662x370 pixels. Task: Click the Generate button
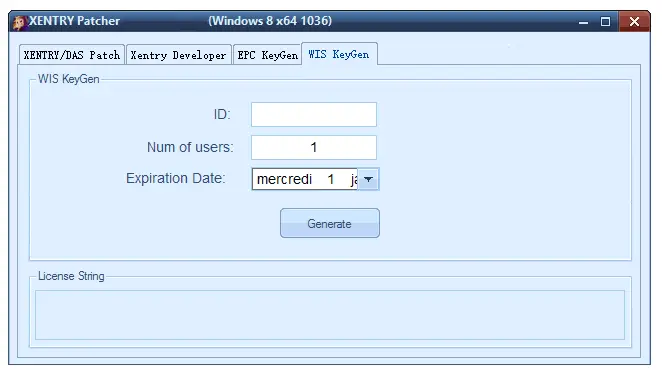[330, 223]
